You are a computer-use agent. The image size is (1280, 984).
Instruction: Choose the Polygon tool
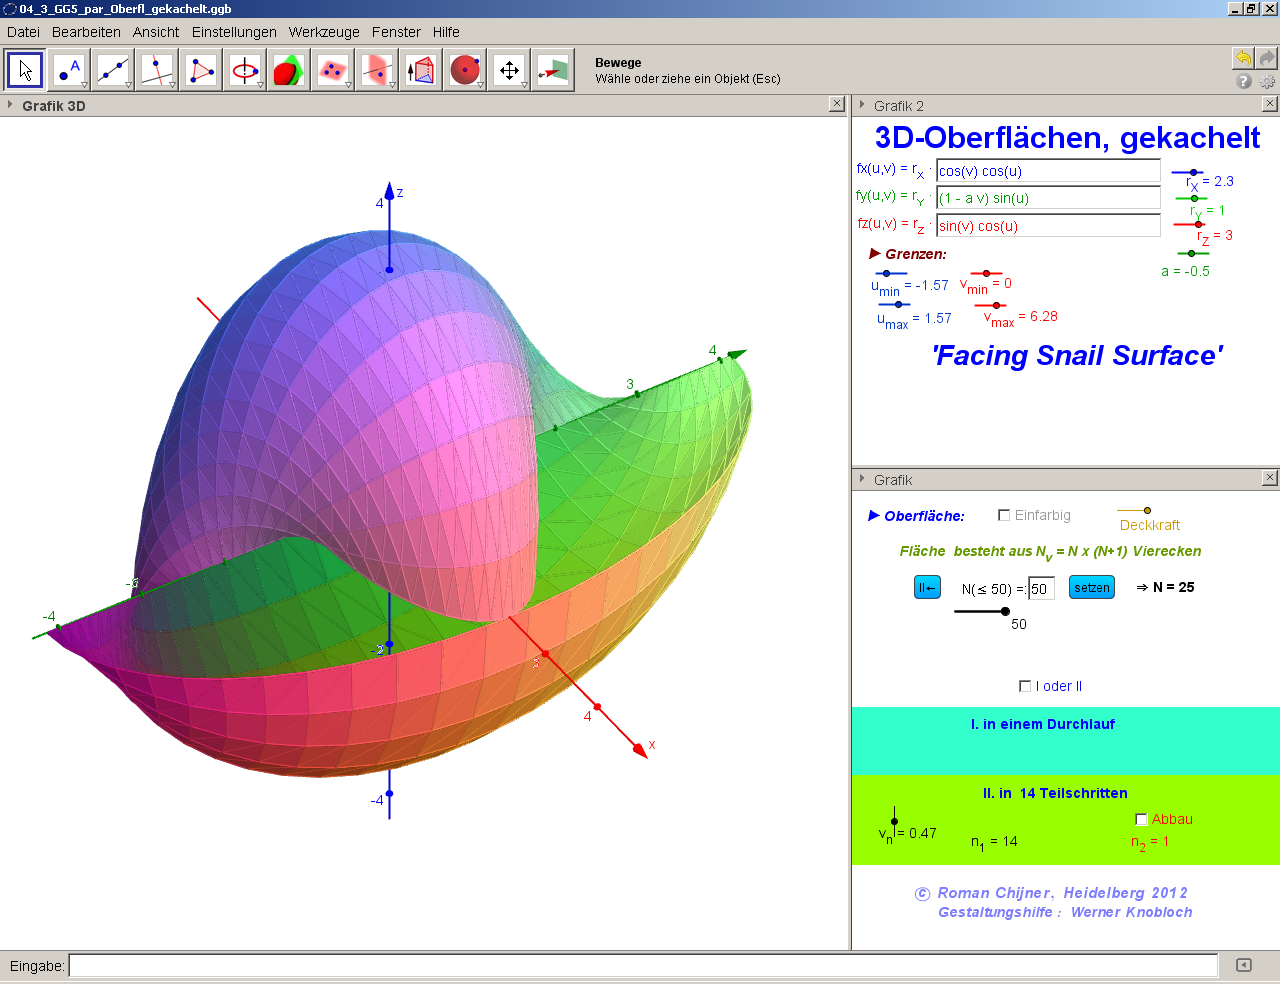[201, 70]
